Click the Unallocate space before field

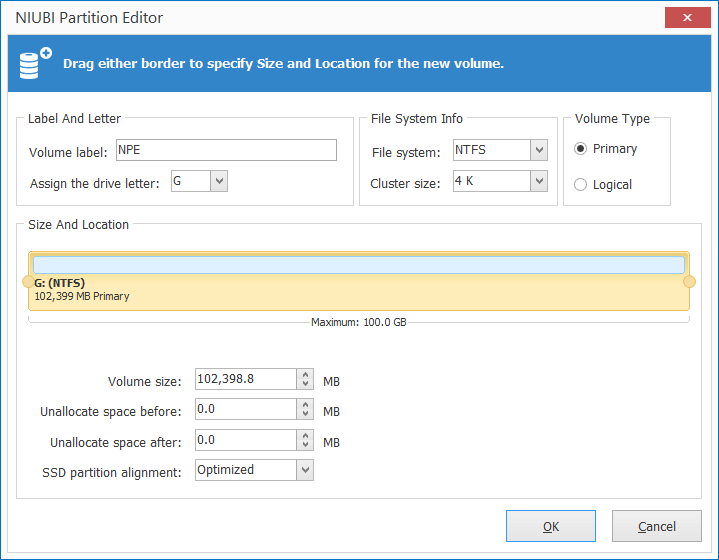(x=246, y=410)
